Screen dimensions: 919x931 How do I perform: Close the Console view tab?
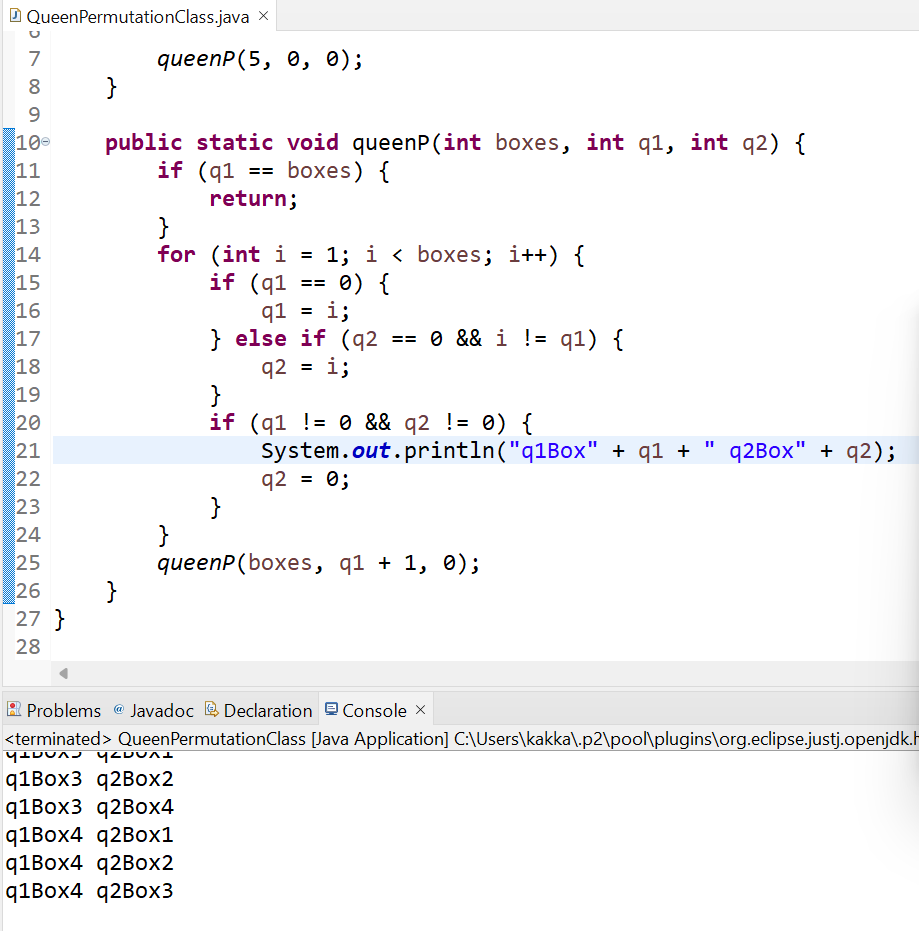point(421,710)
